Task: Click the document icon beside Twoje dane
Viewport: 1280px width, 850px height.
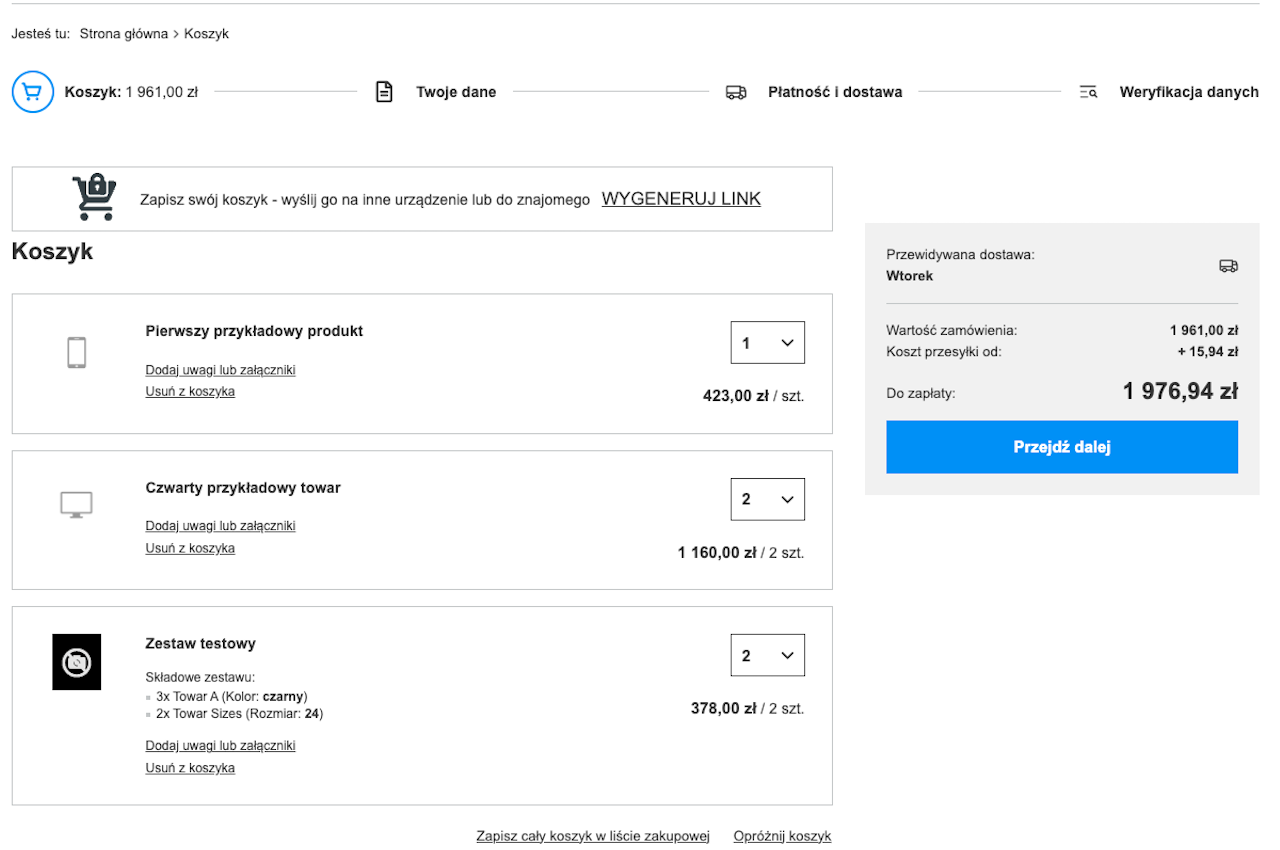Action: coord(384,92)
